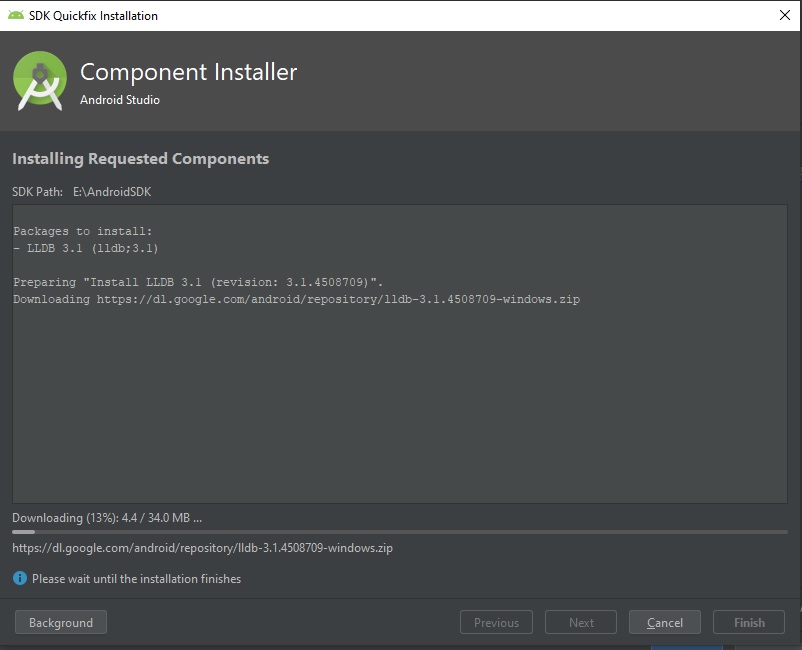
Task: Close the SDK Quickfix Installation window
Action: click(x=785, y=15)
